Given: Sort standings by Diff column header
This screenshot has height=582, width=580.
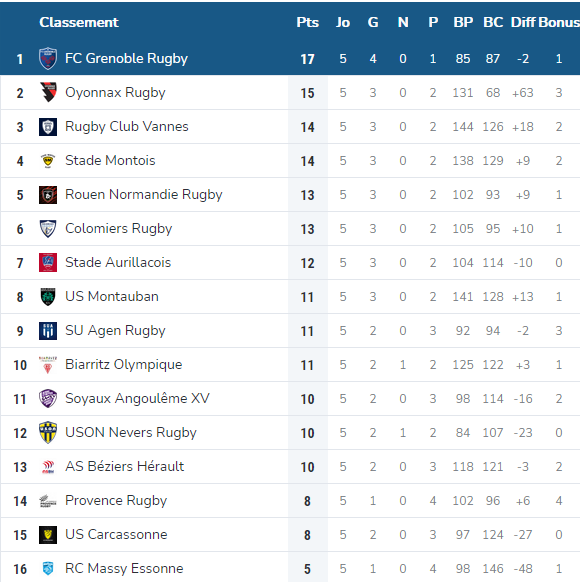Looking at the screenshot, I should tap(523, 22).
